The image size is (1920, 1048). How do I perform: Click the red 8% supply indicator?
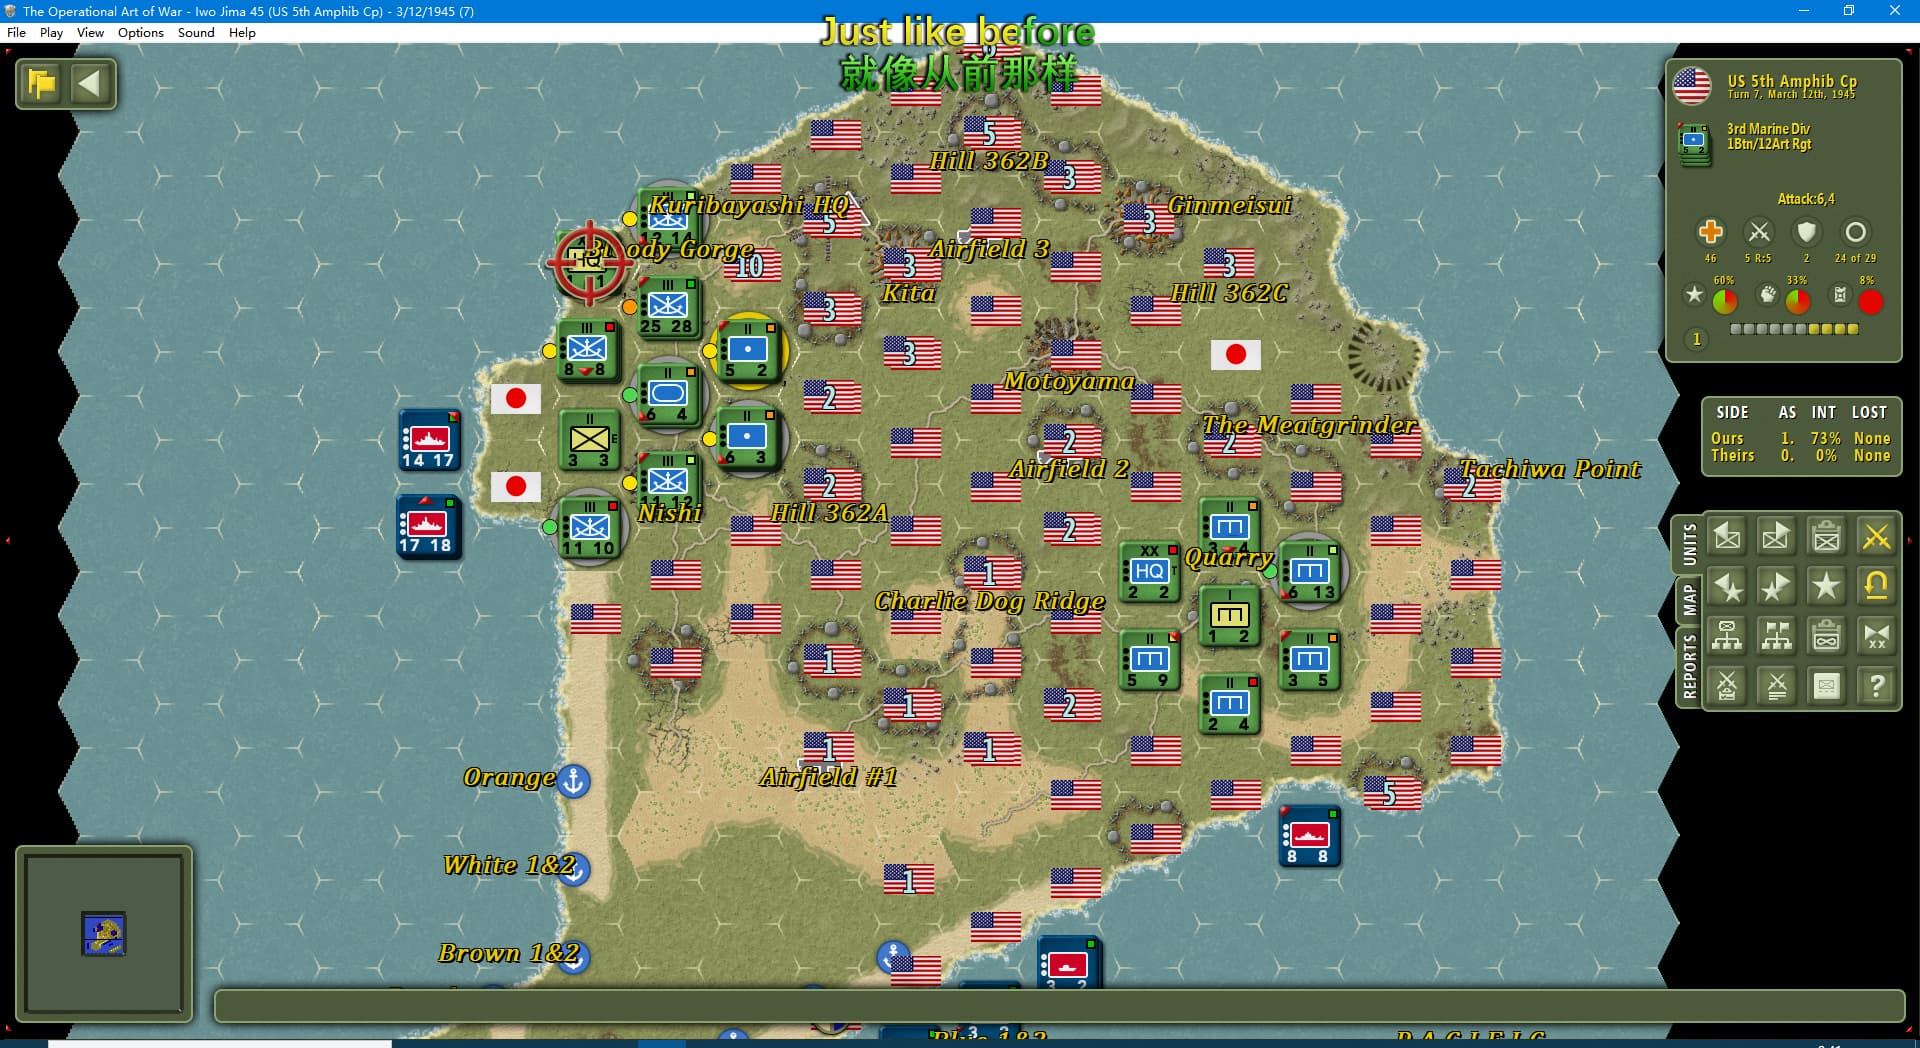1870,301
